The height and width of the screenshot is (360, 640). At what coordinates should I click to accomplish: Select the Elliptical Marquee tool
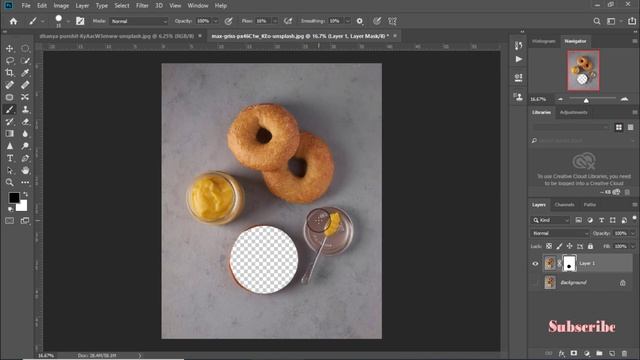click(x=25, y=49)
